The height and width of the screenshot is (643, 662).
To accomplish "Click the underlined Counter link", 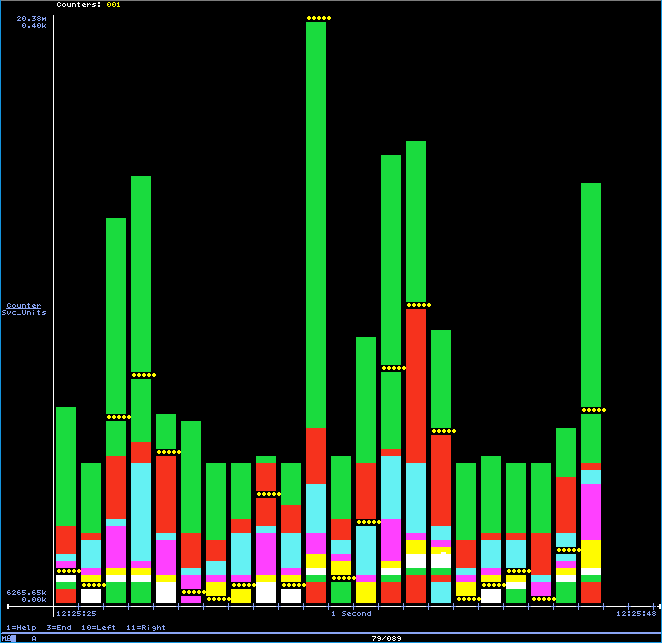I will pyautogui.click(x=24, y=305).
